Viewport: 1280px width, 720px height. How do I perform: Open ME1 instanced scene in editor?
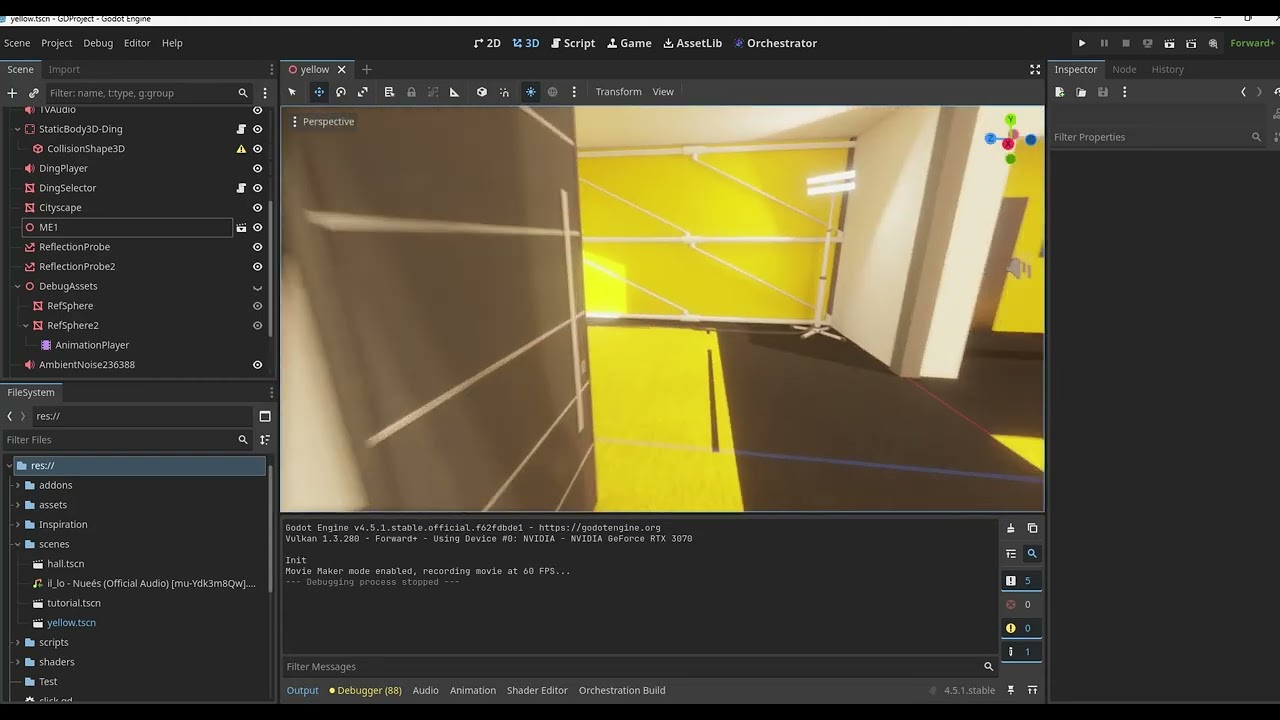(241, 228)
